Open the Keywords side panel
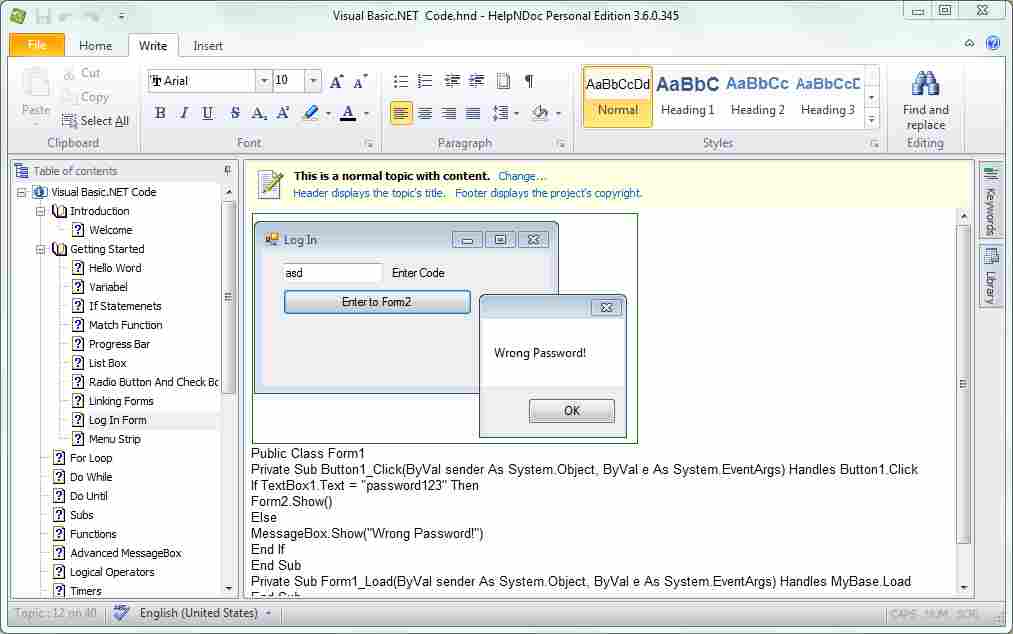 coord(991,205)
